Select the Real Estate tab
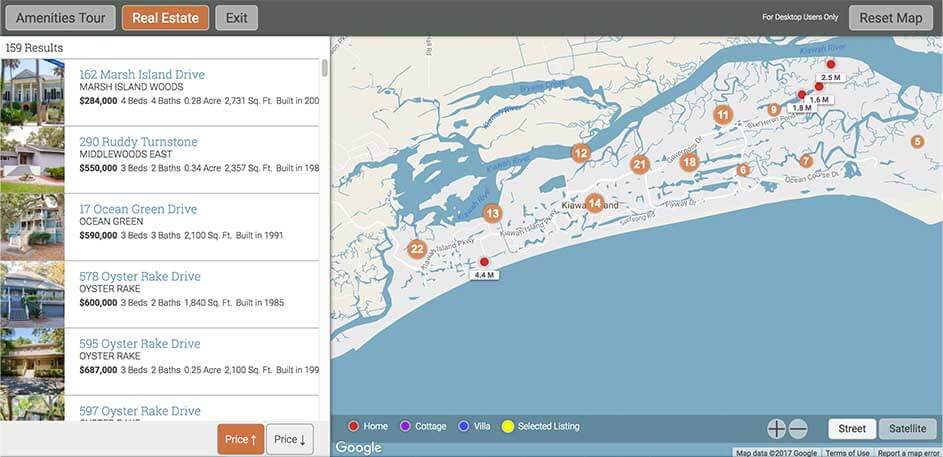The image size is (943, 457). click(166, 18)
